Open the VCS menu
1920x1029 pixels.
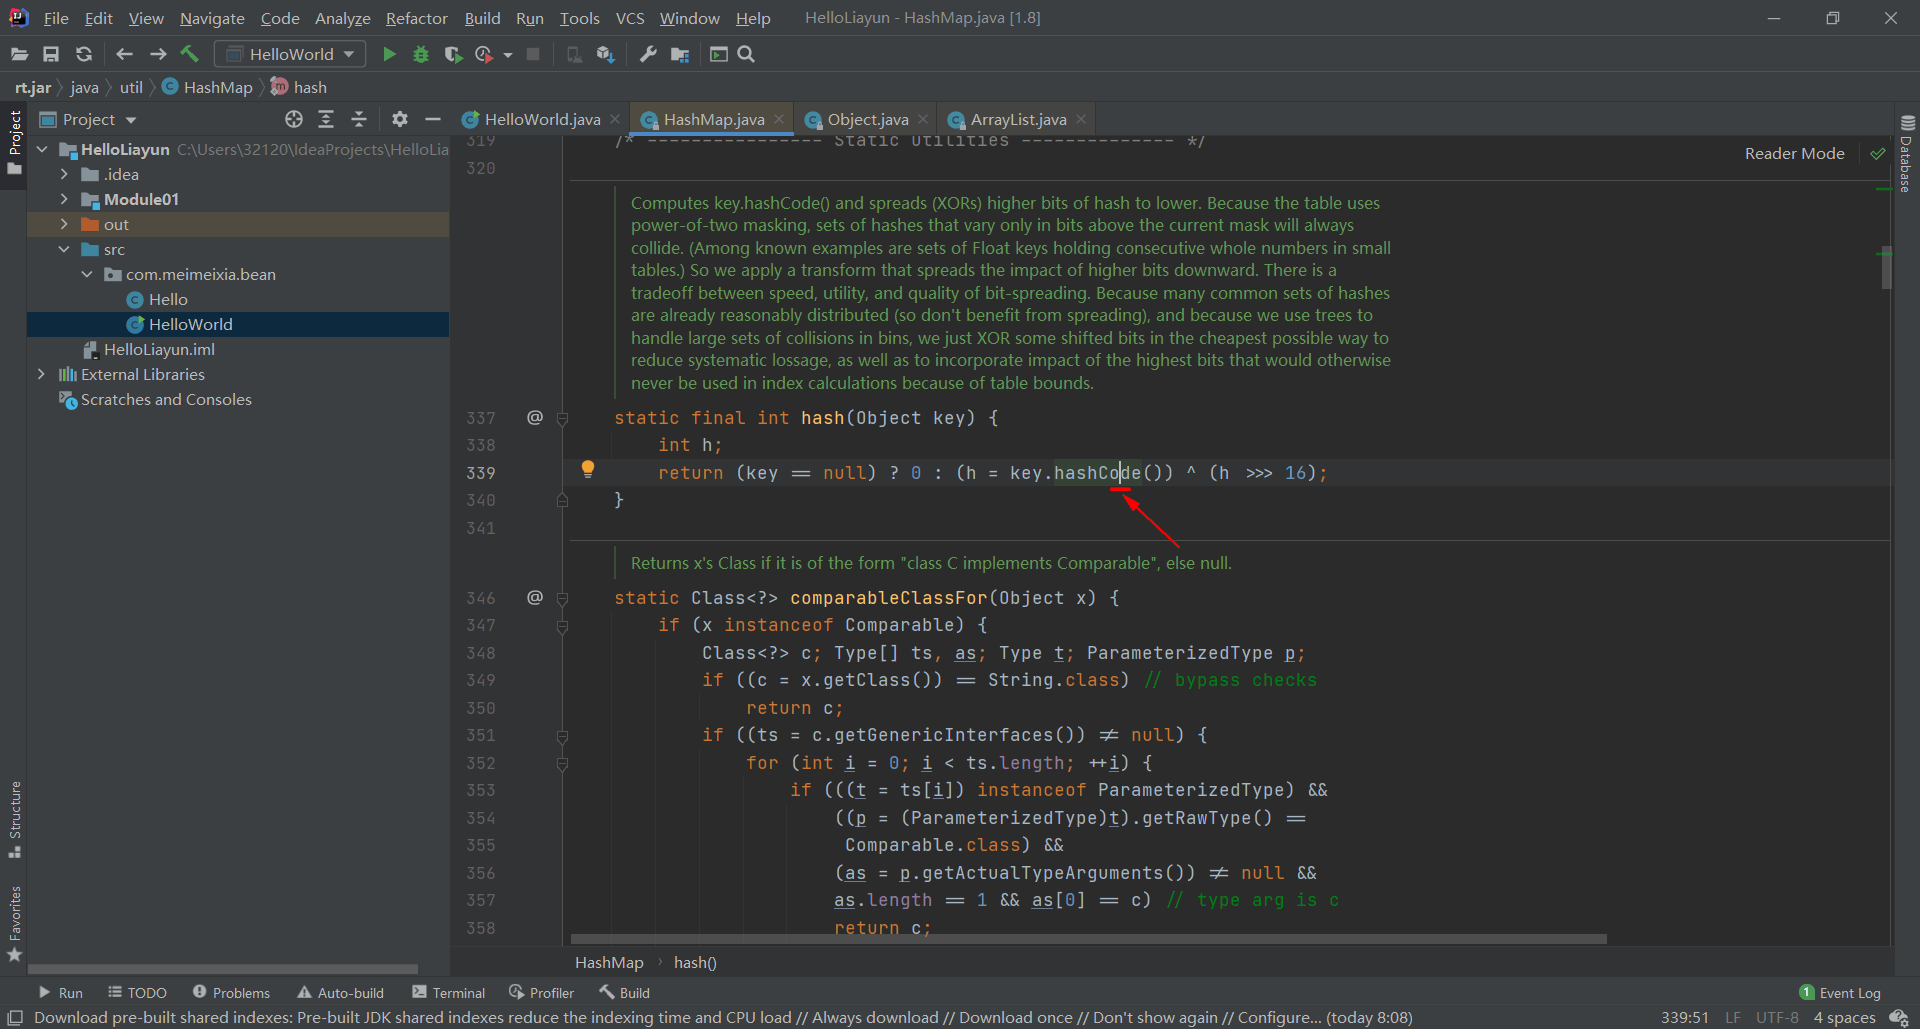coord(630,18)
